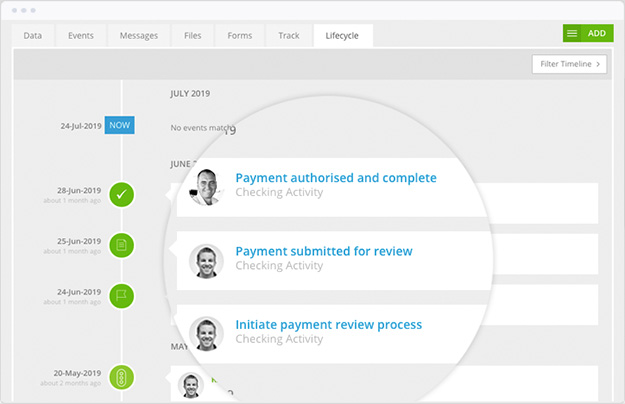Click the 20-May-2019 green timeline icon
This screenshot has width=625, height=404.
coord(121,378)
